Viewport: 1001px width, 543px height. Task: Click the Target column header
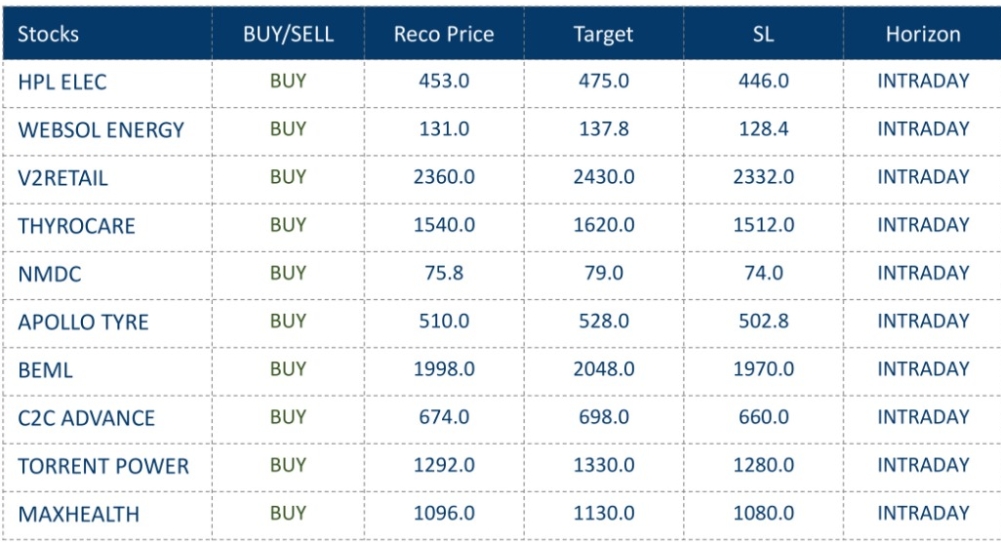[x=603, y=34]
